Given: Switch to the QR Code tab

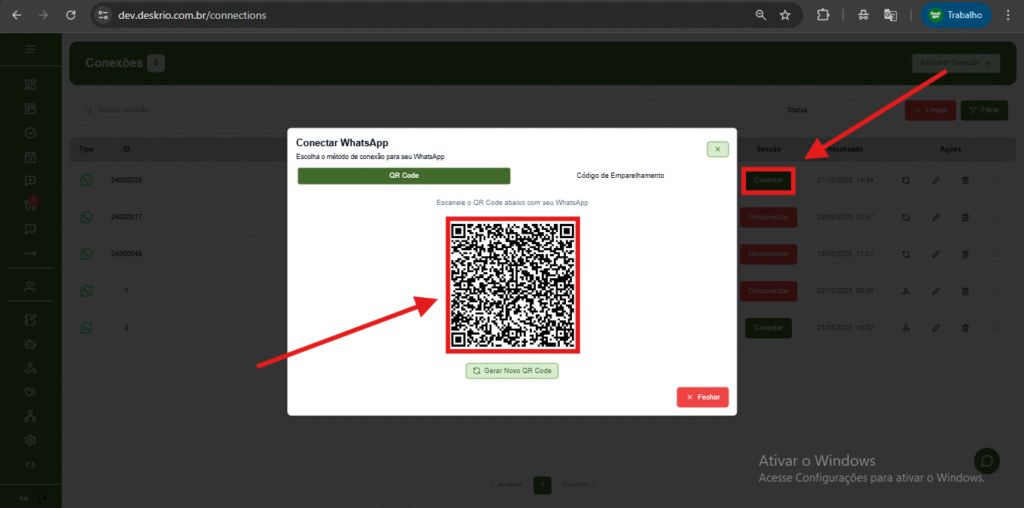Looking at the screenshot, I should coord(404,176).
